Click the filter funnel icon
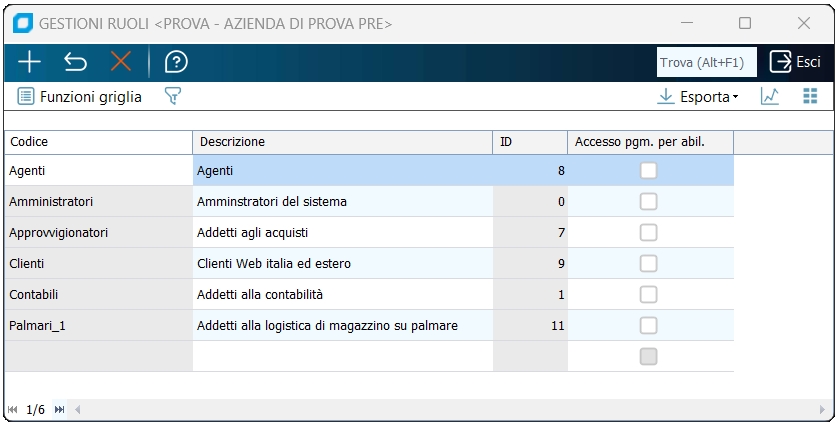The image size is (838, 424). [x=173, y=97]
